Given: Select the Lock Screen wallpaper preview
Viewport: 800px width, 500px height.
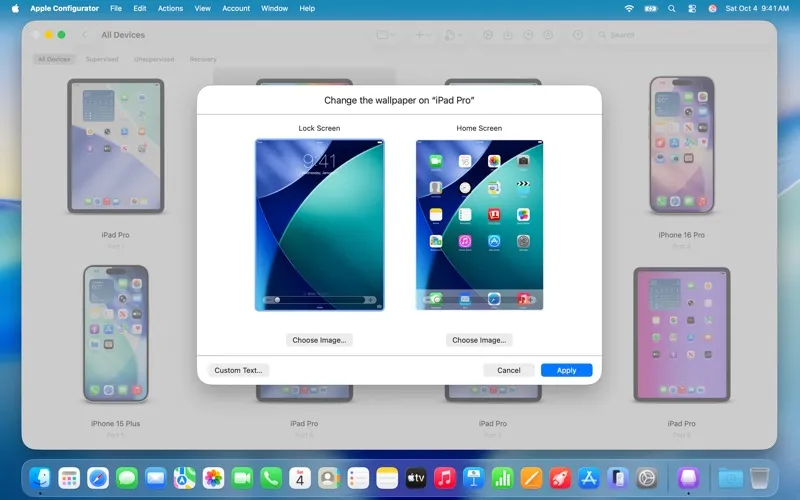Looking at the screenshot, I should (319, 224).
